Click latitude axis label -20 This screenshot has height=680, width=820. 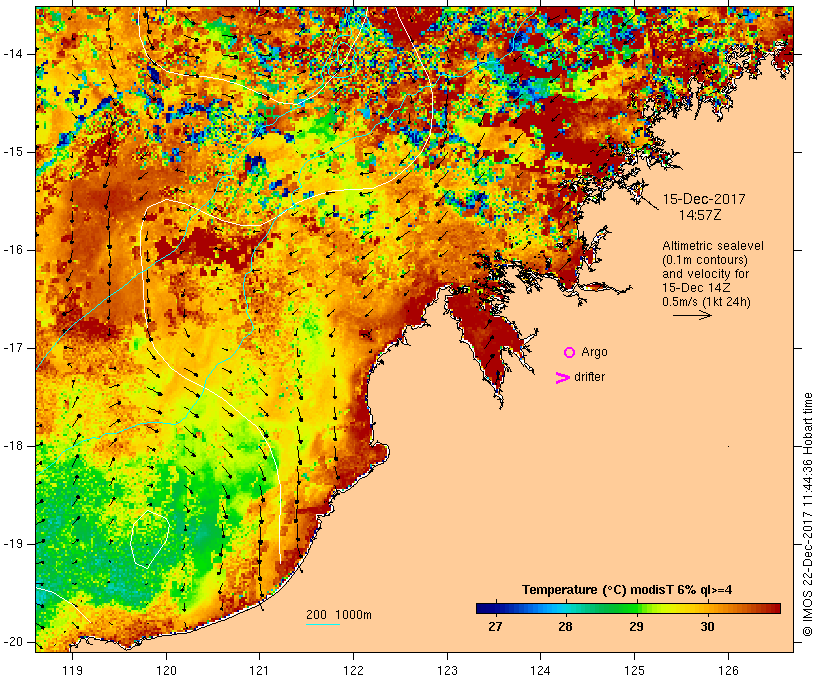[13, 642]
